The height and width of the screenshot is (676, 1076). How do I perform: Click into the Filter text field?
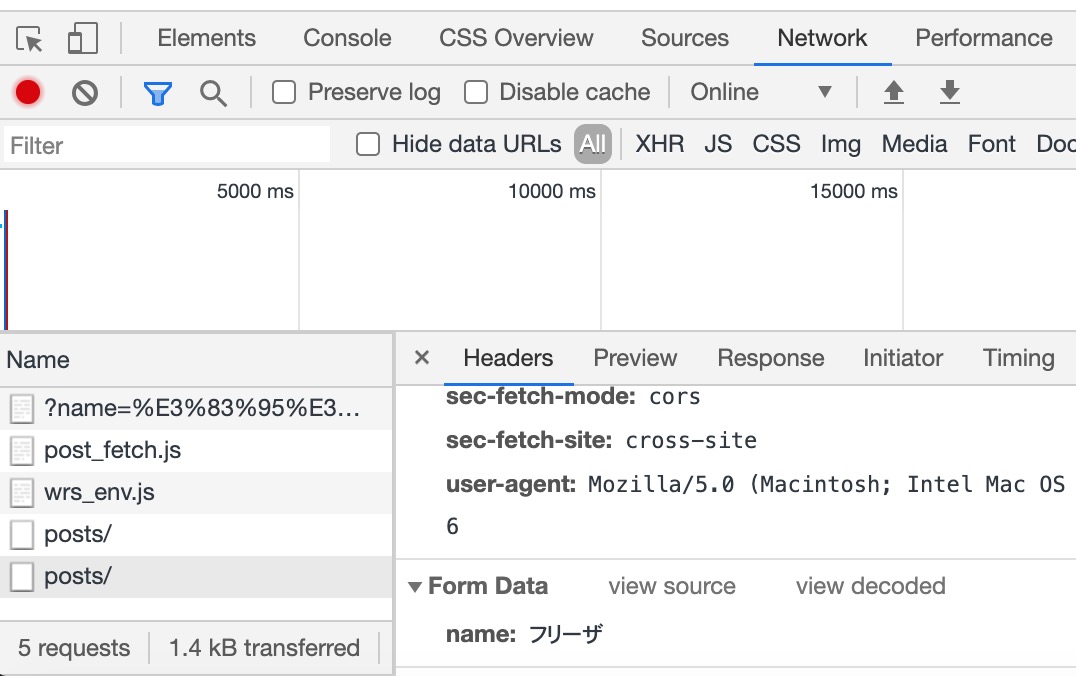click(x=167, y=145)
